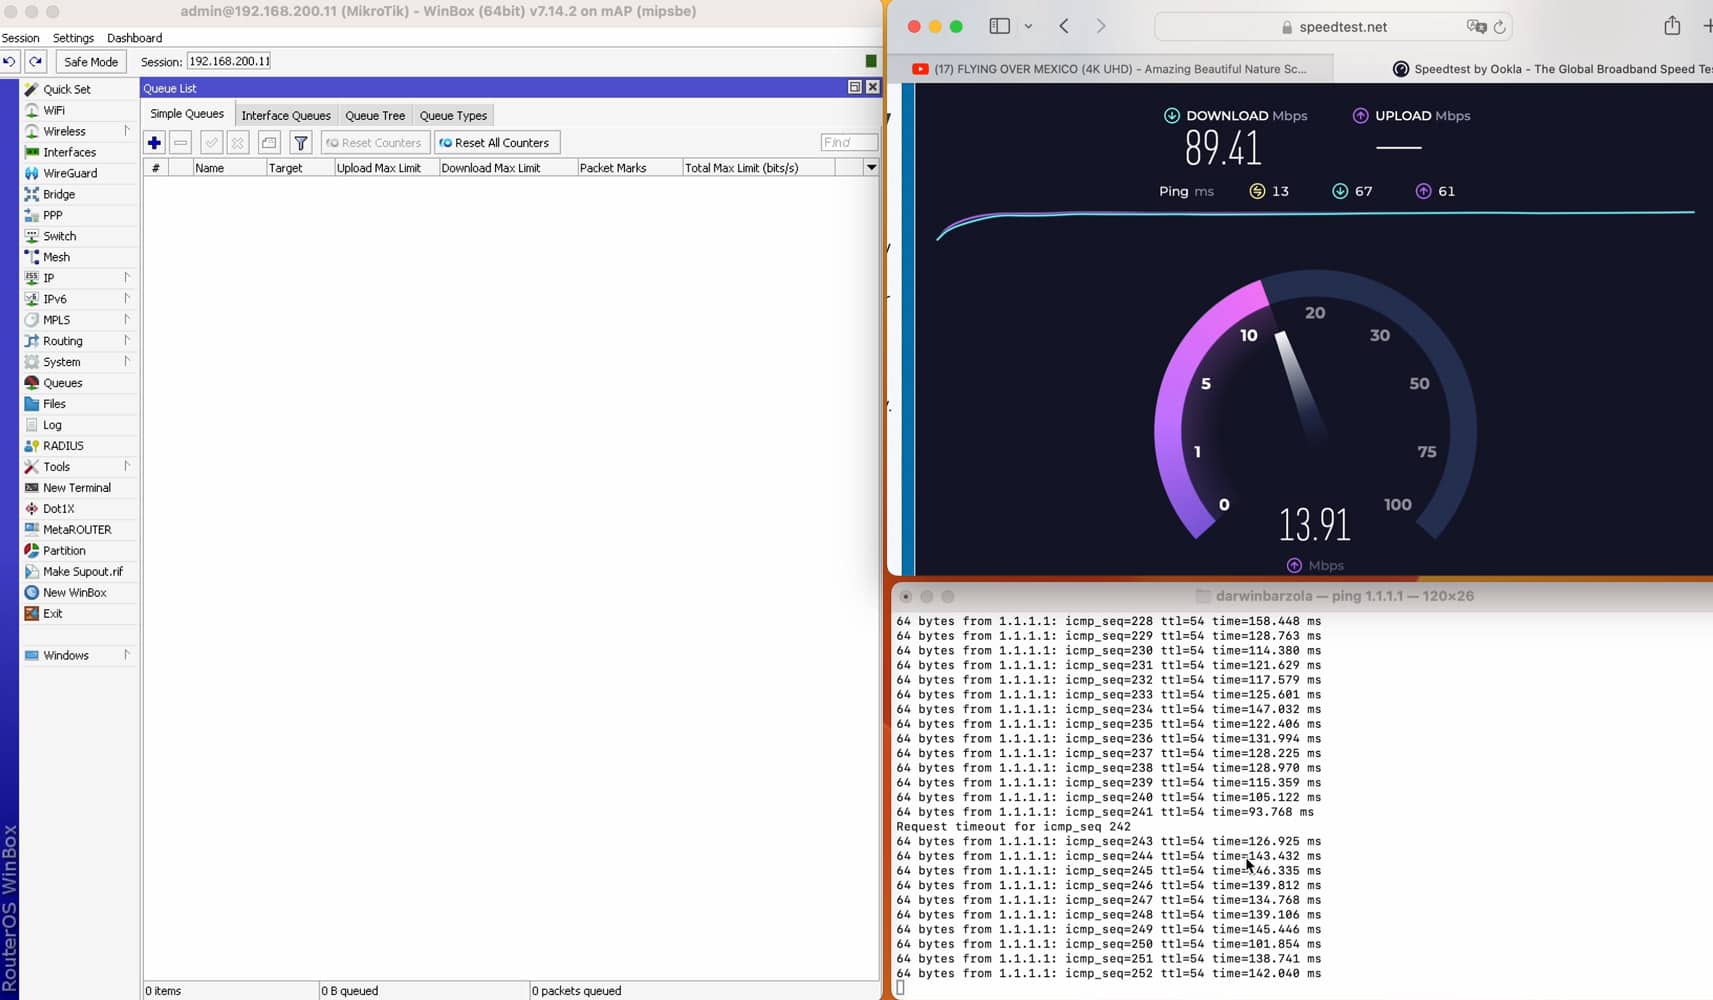This screenshot has height=1000, width=1713.
Task: Toggle Safe Mode button
Action: pos(91,62)
